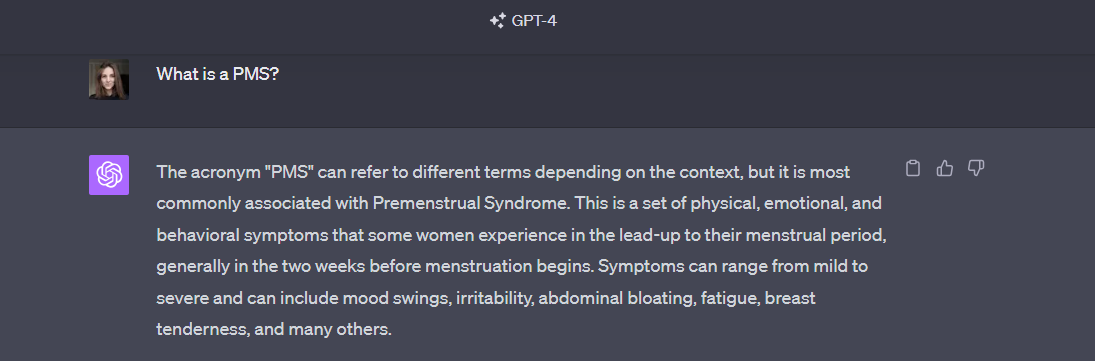This screenshot has height=361, width=1095.
Task: Mark the response with thumbs down
Action: click(x=976, y=168)
